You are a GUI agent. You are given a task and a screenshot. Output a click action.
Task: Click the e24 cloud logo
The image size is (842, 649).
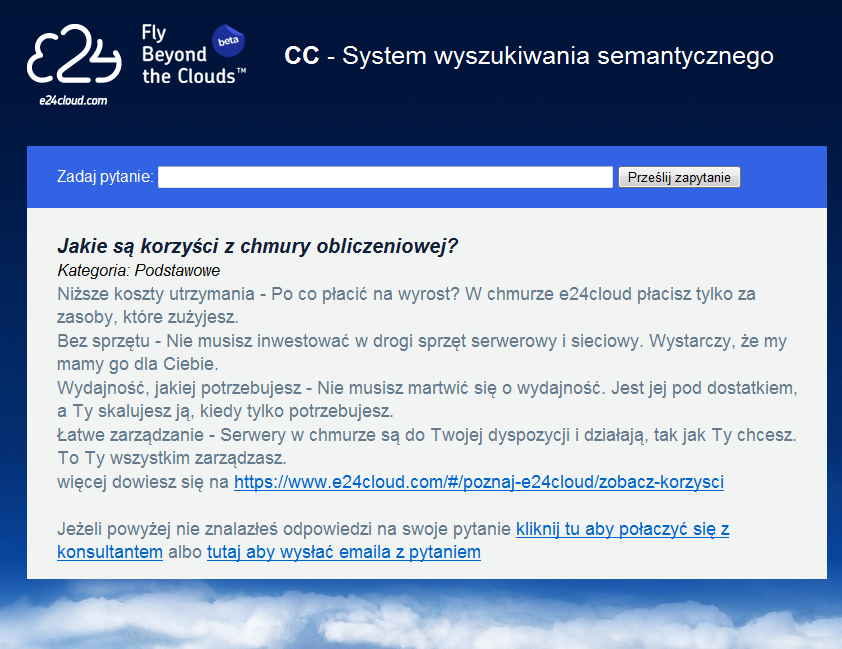[74, 54]
